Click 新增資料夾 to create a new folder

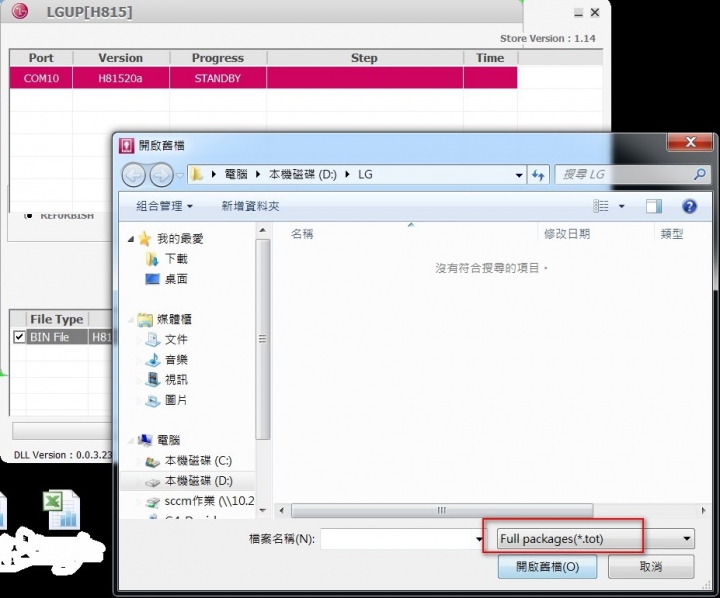pos(250,206)
